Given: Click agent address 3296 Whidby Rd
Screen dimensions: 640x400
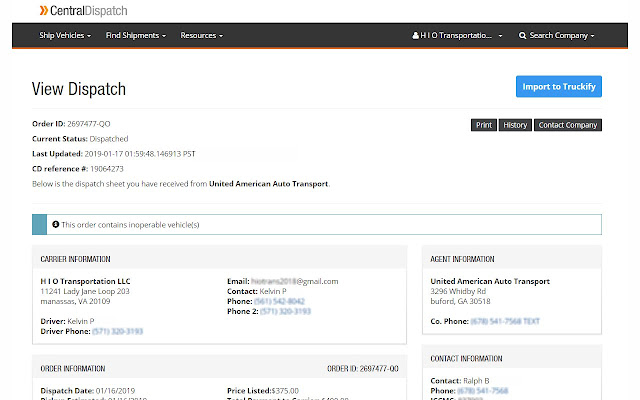Looking at the screenshot, I should pyautogui.click(x=458, y=291).
